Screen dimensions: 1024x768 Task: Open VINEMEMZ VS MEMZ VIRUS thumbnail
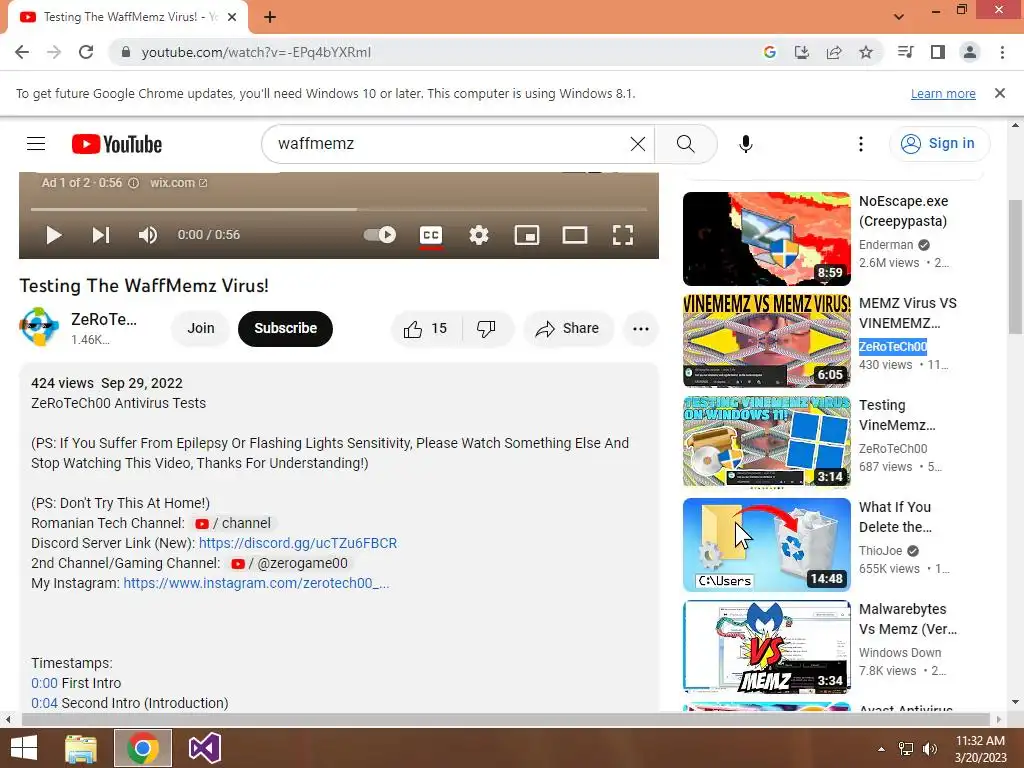(767, 341)
